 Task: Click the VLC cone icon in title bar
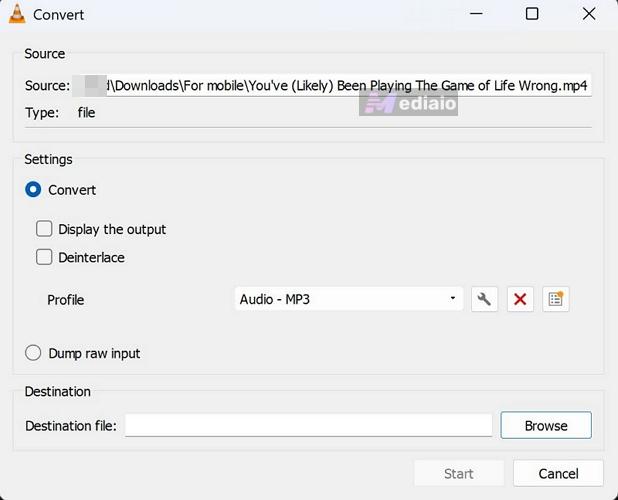coord(17,15)
